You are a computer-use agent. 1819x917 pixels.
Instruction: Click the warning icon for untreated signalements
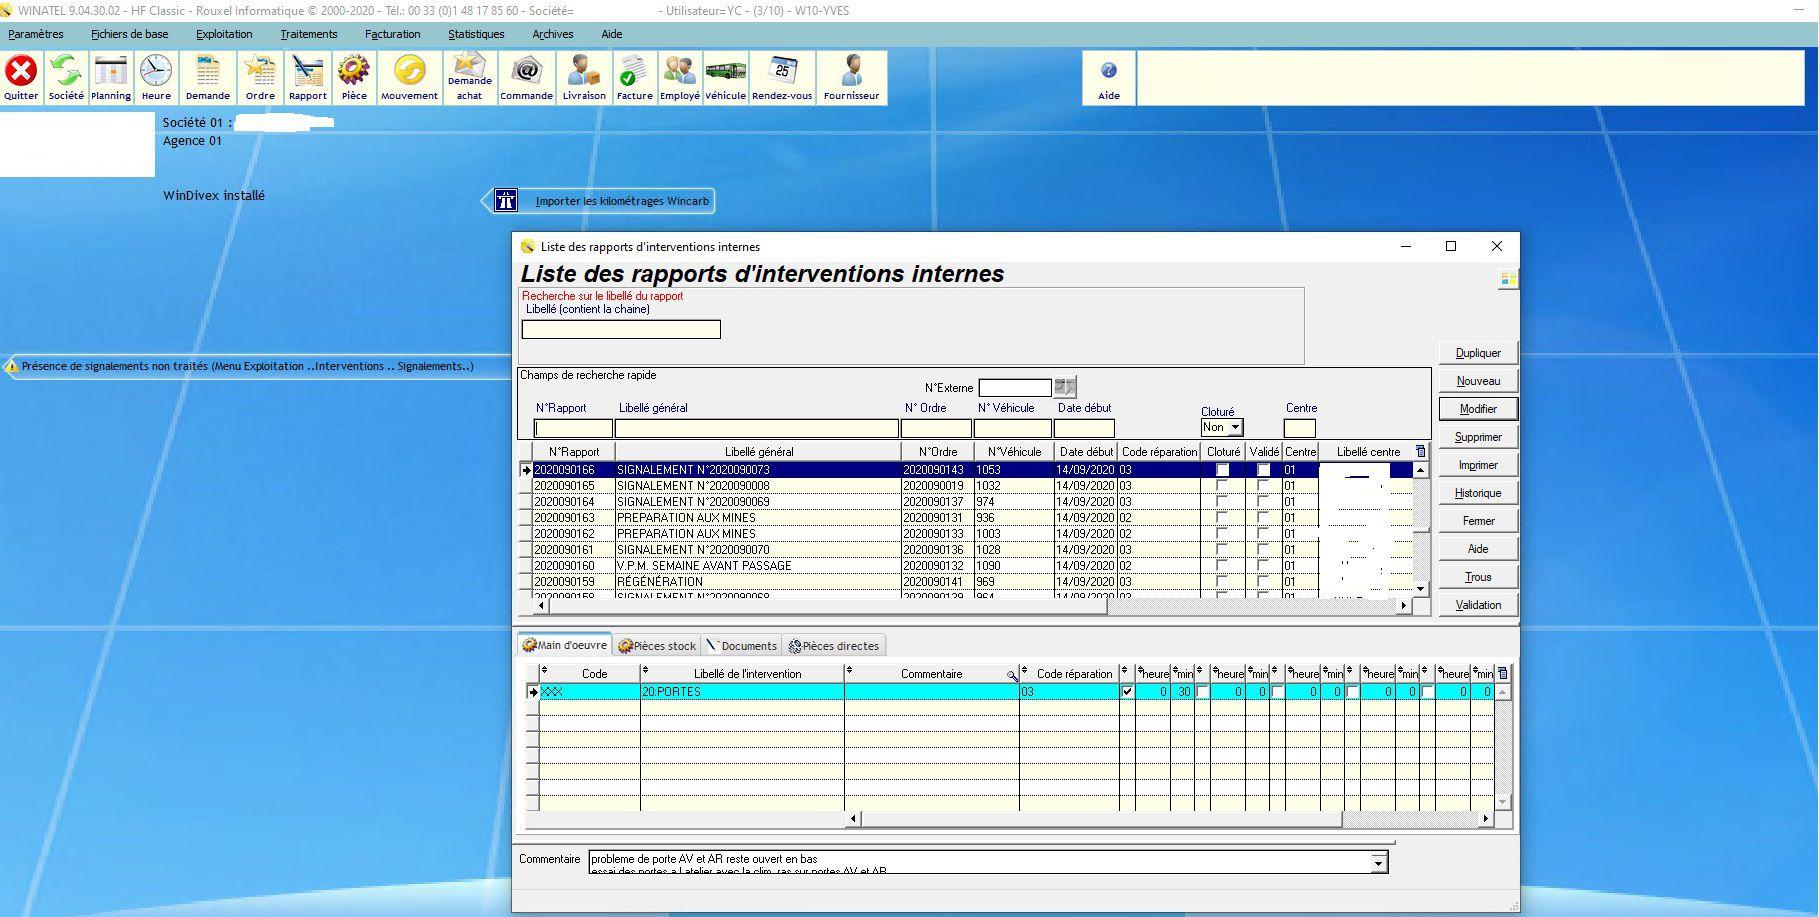tap(12, 367)
